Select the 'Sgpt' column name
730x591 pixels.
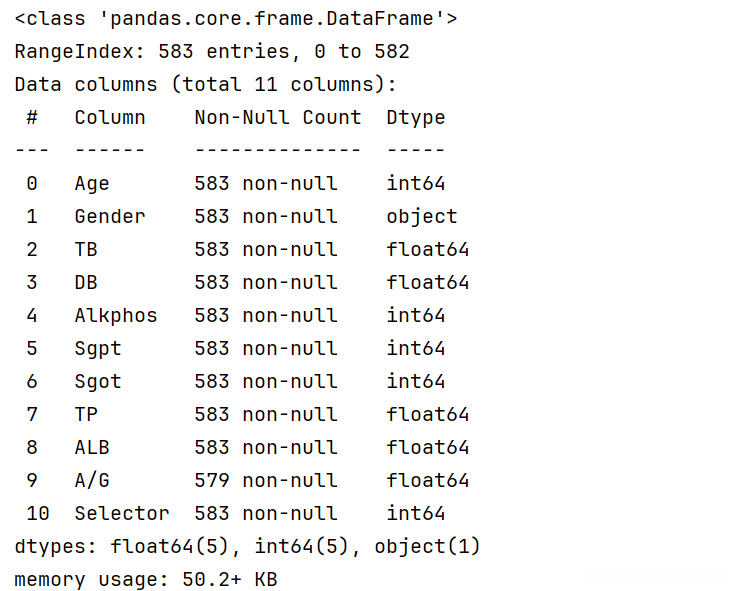point(98,349)
